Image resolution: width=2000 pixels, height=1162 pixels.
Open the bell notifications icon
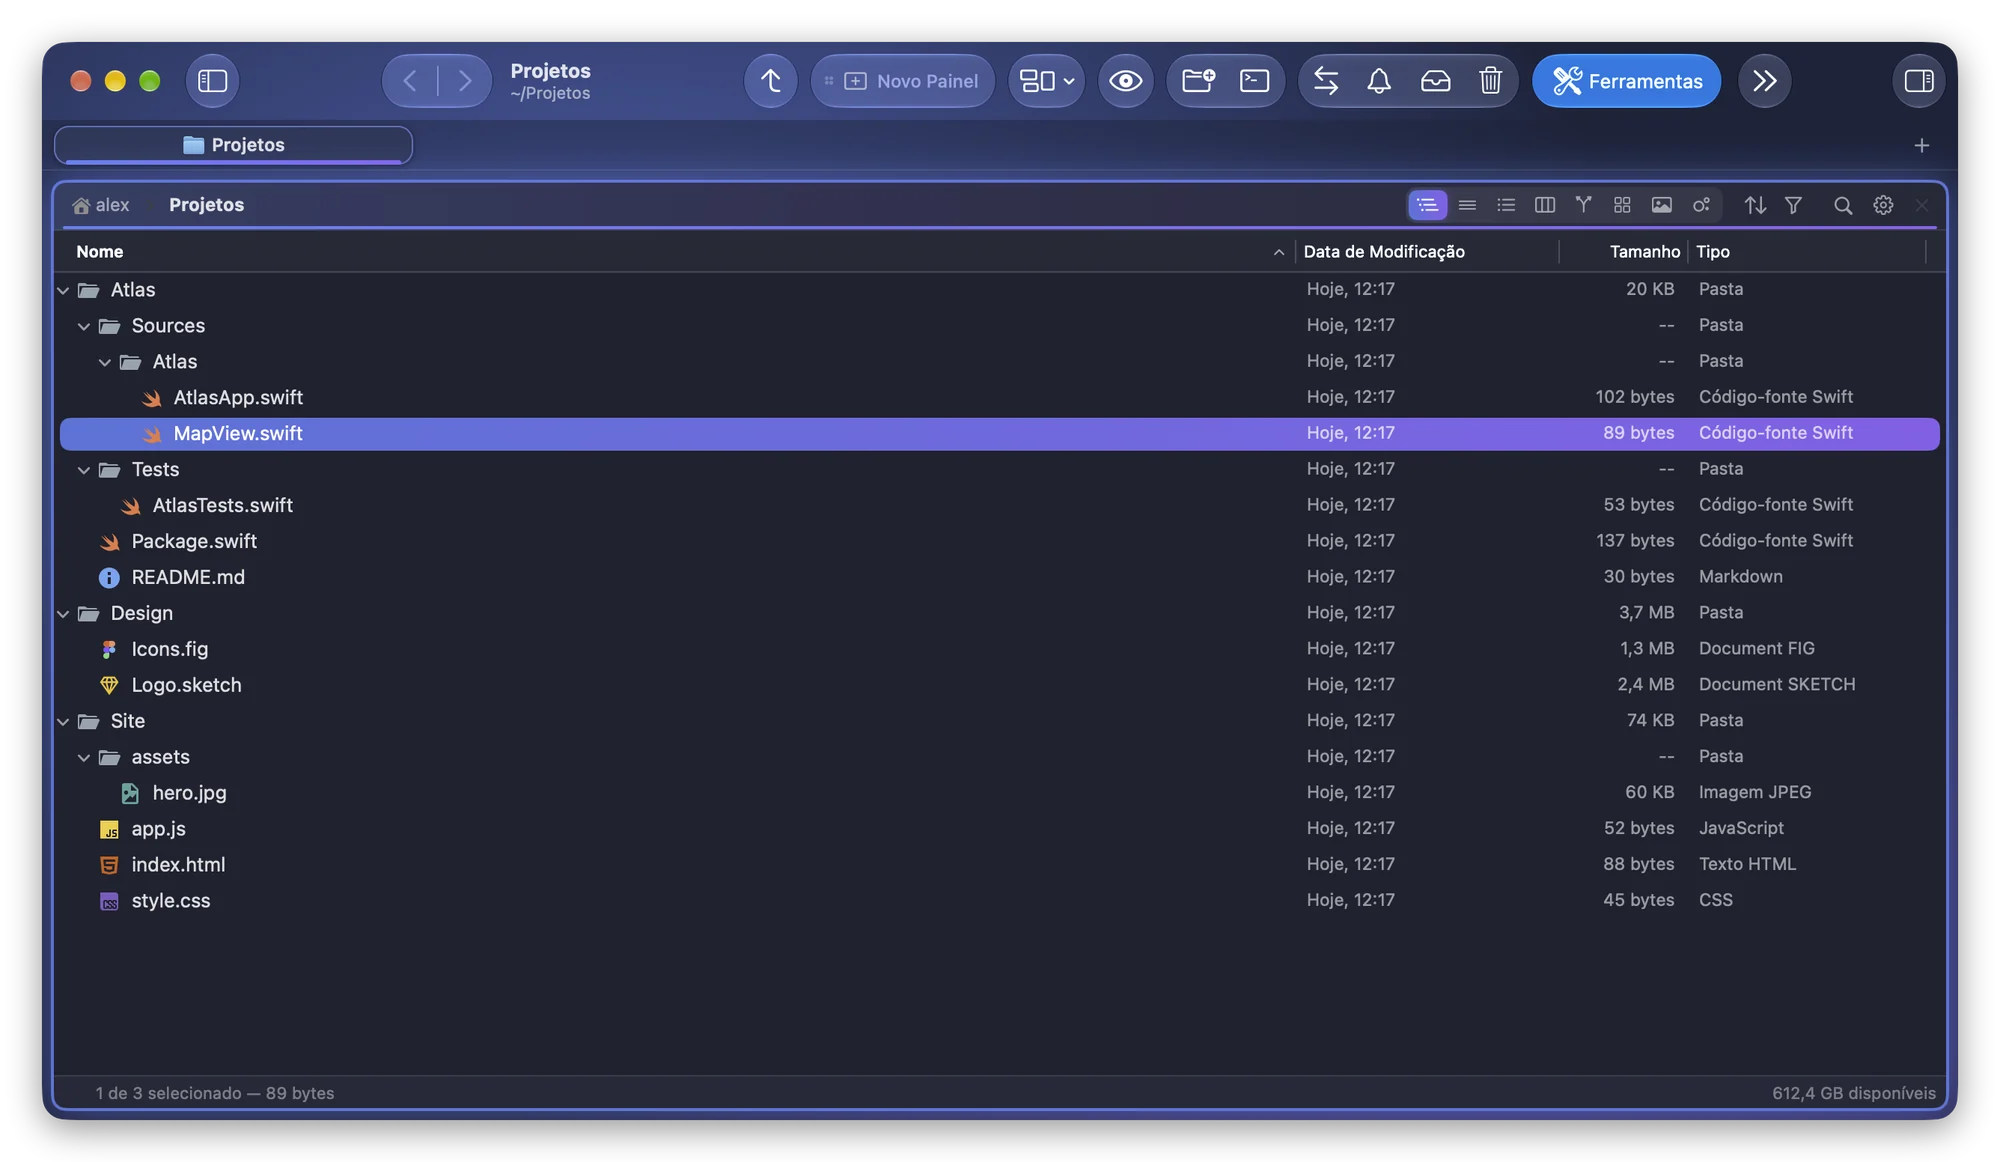tap(1379, 81)
